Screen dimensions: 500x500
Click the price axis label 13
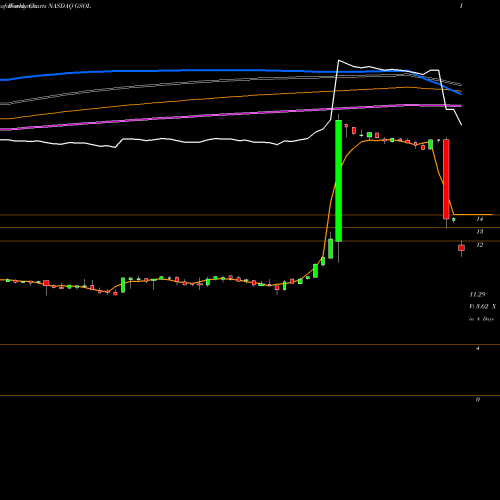pos(480,232)
